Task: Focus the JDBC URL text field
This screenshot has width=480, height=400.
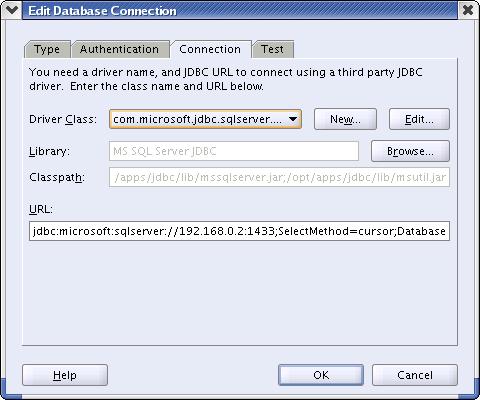Action: click(x=239, y=231)
